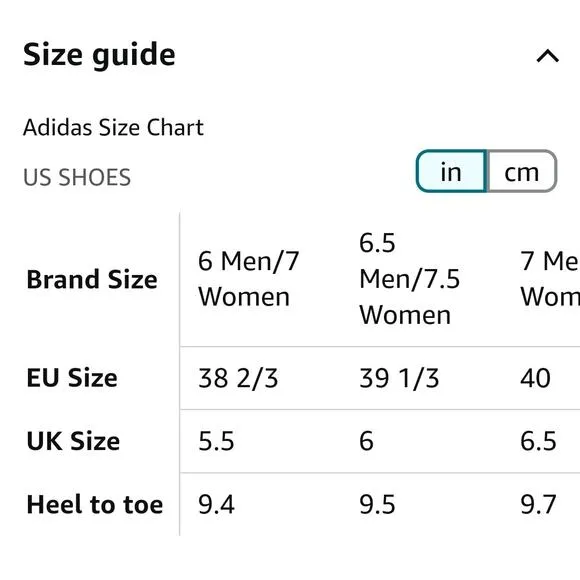Click the US SHOES label
Screen dimensions: 580x580
77,177
